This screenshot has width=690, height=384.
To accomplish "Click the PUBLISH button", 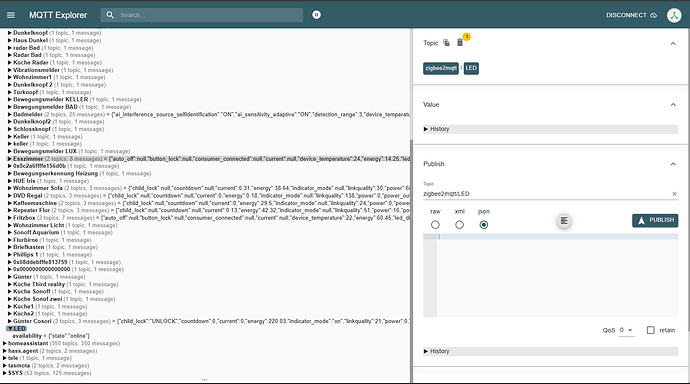I will point(655,220).
